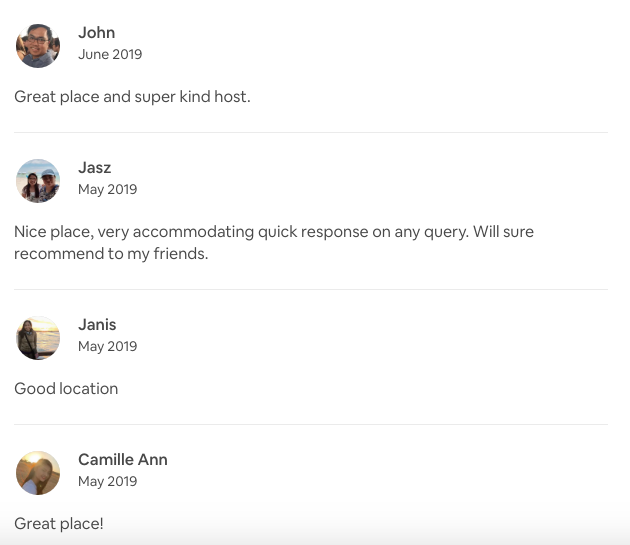Open Jasz's profile photo
This screenshot has width=630, height=545.
pyautogui.click(x=38, y=180)
